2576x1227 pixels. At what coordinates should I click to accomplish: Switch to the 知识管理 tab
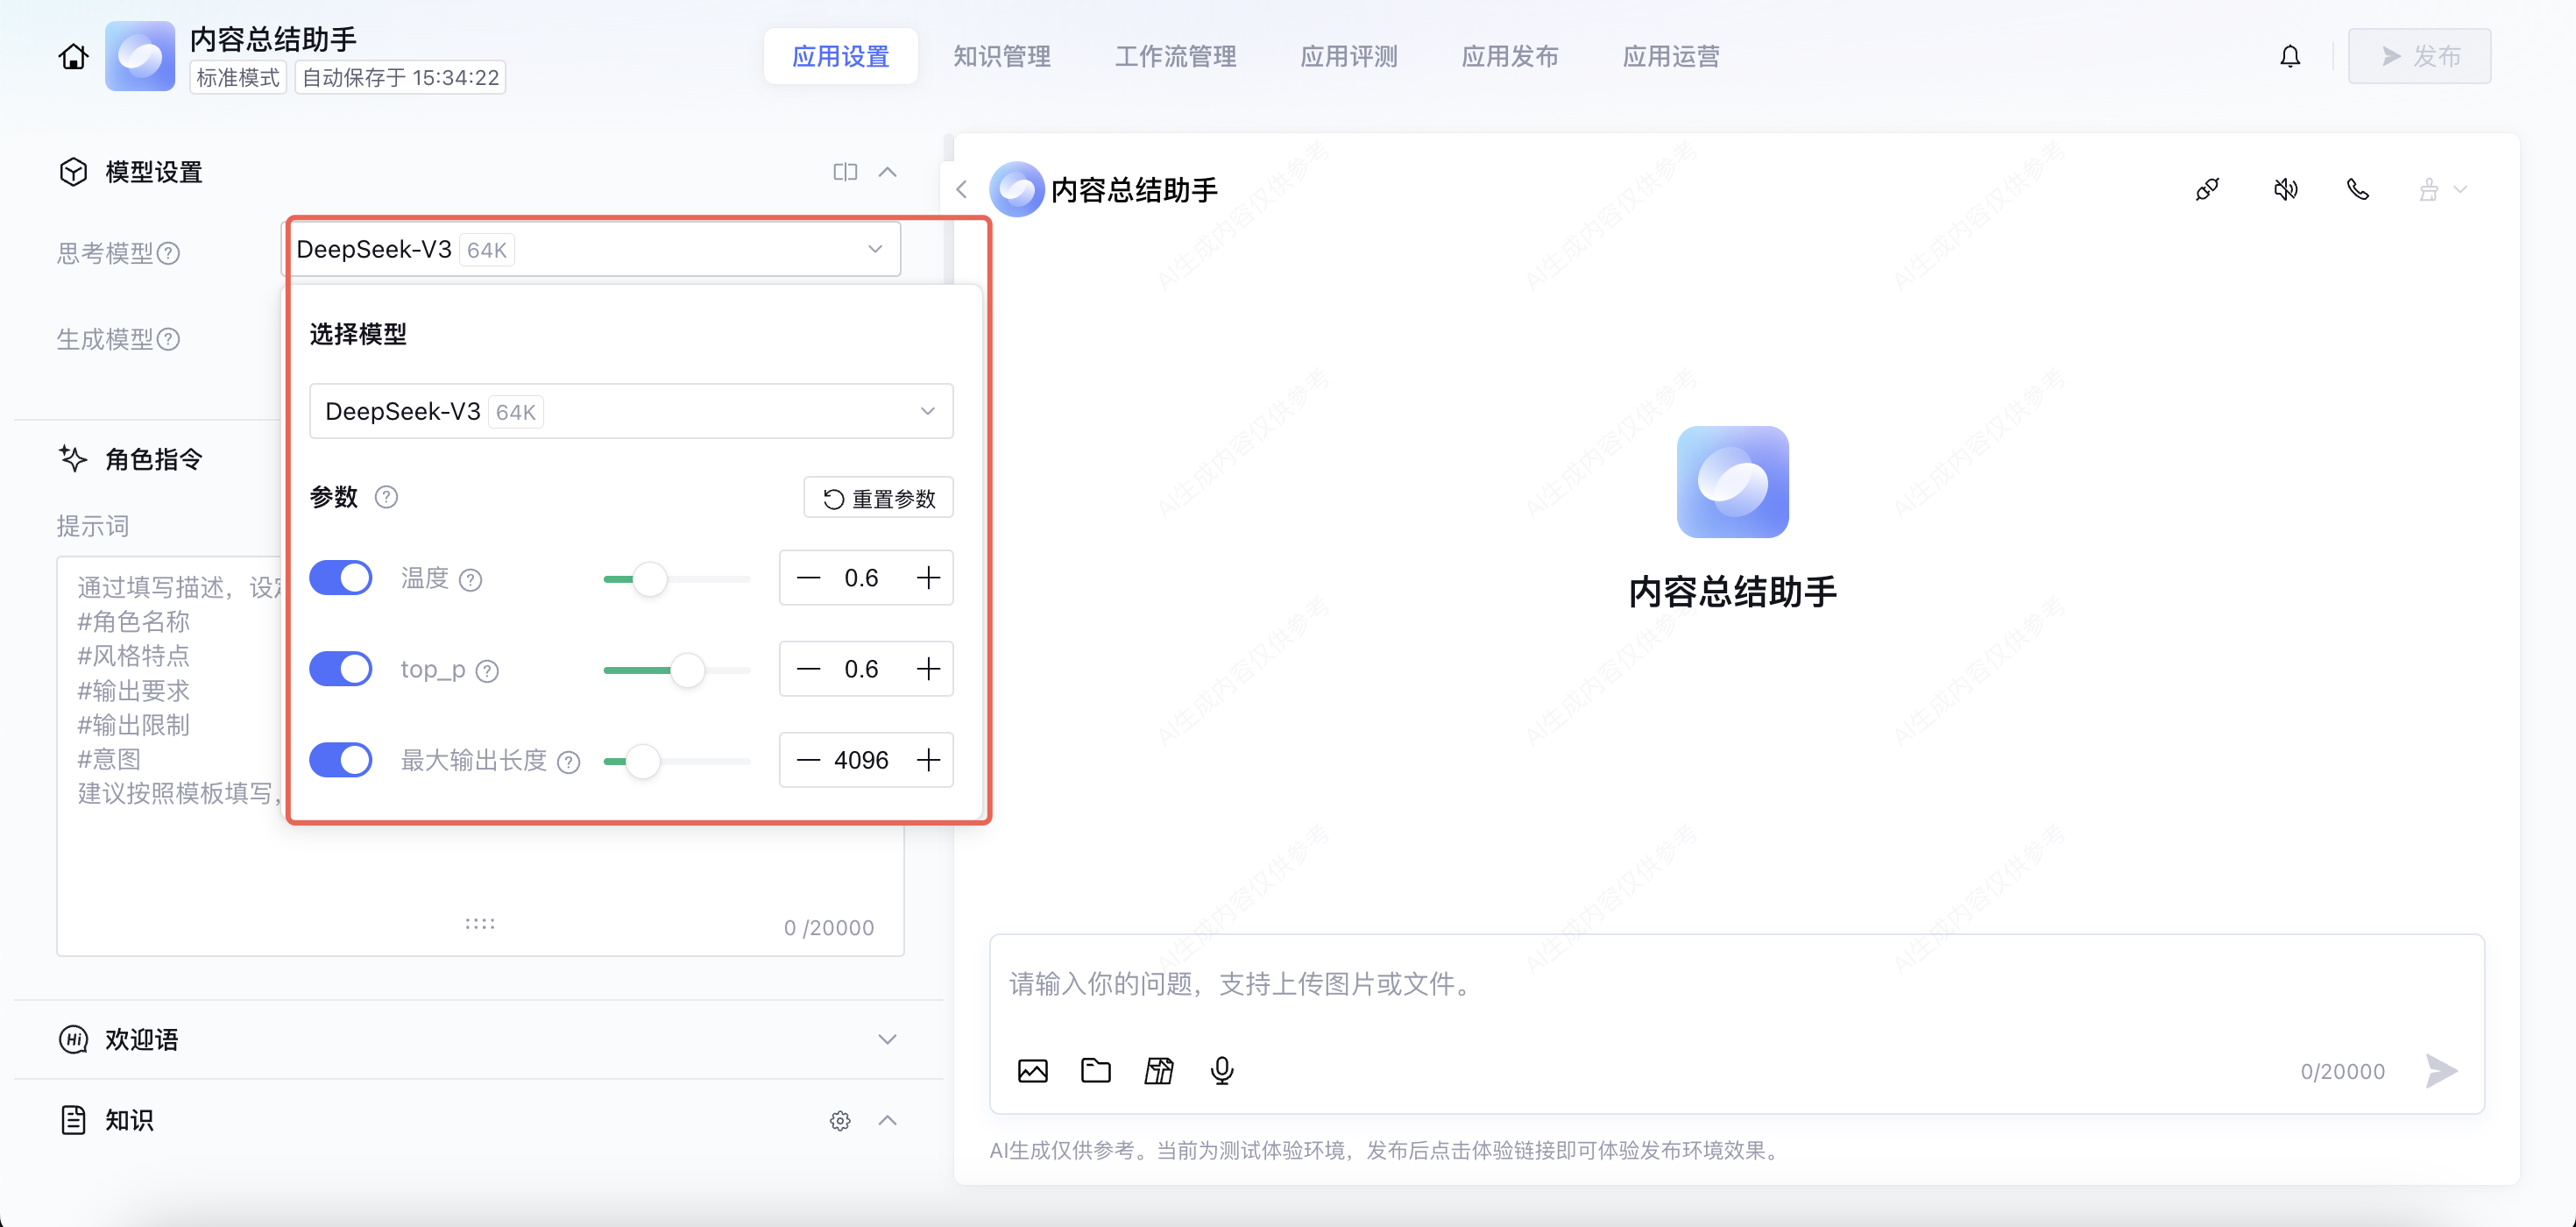1002,57
